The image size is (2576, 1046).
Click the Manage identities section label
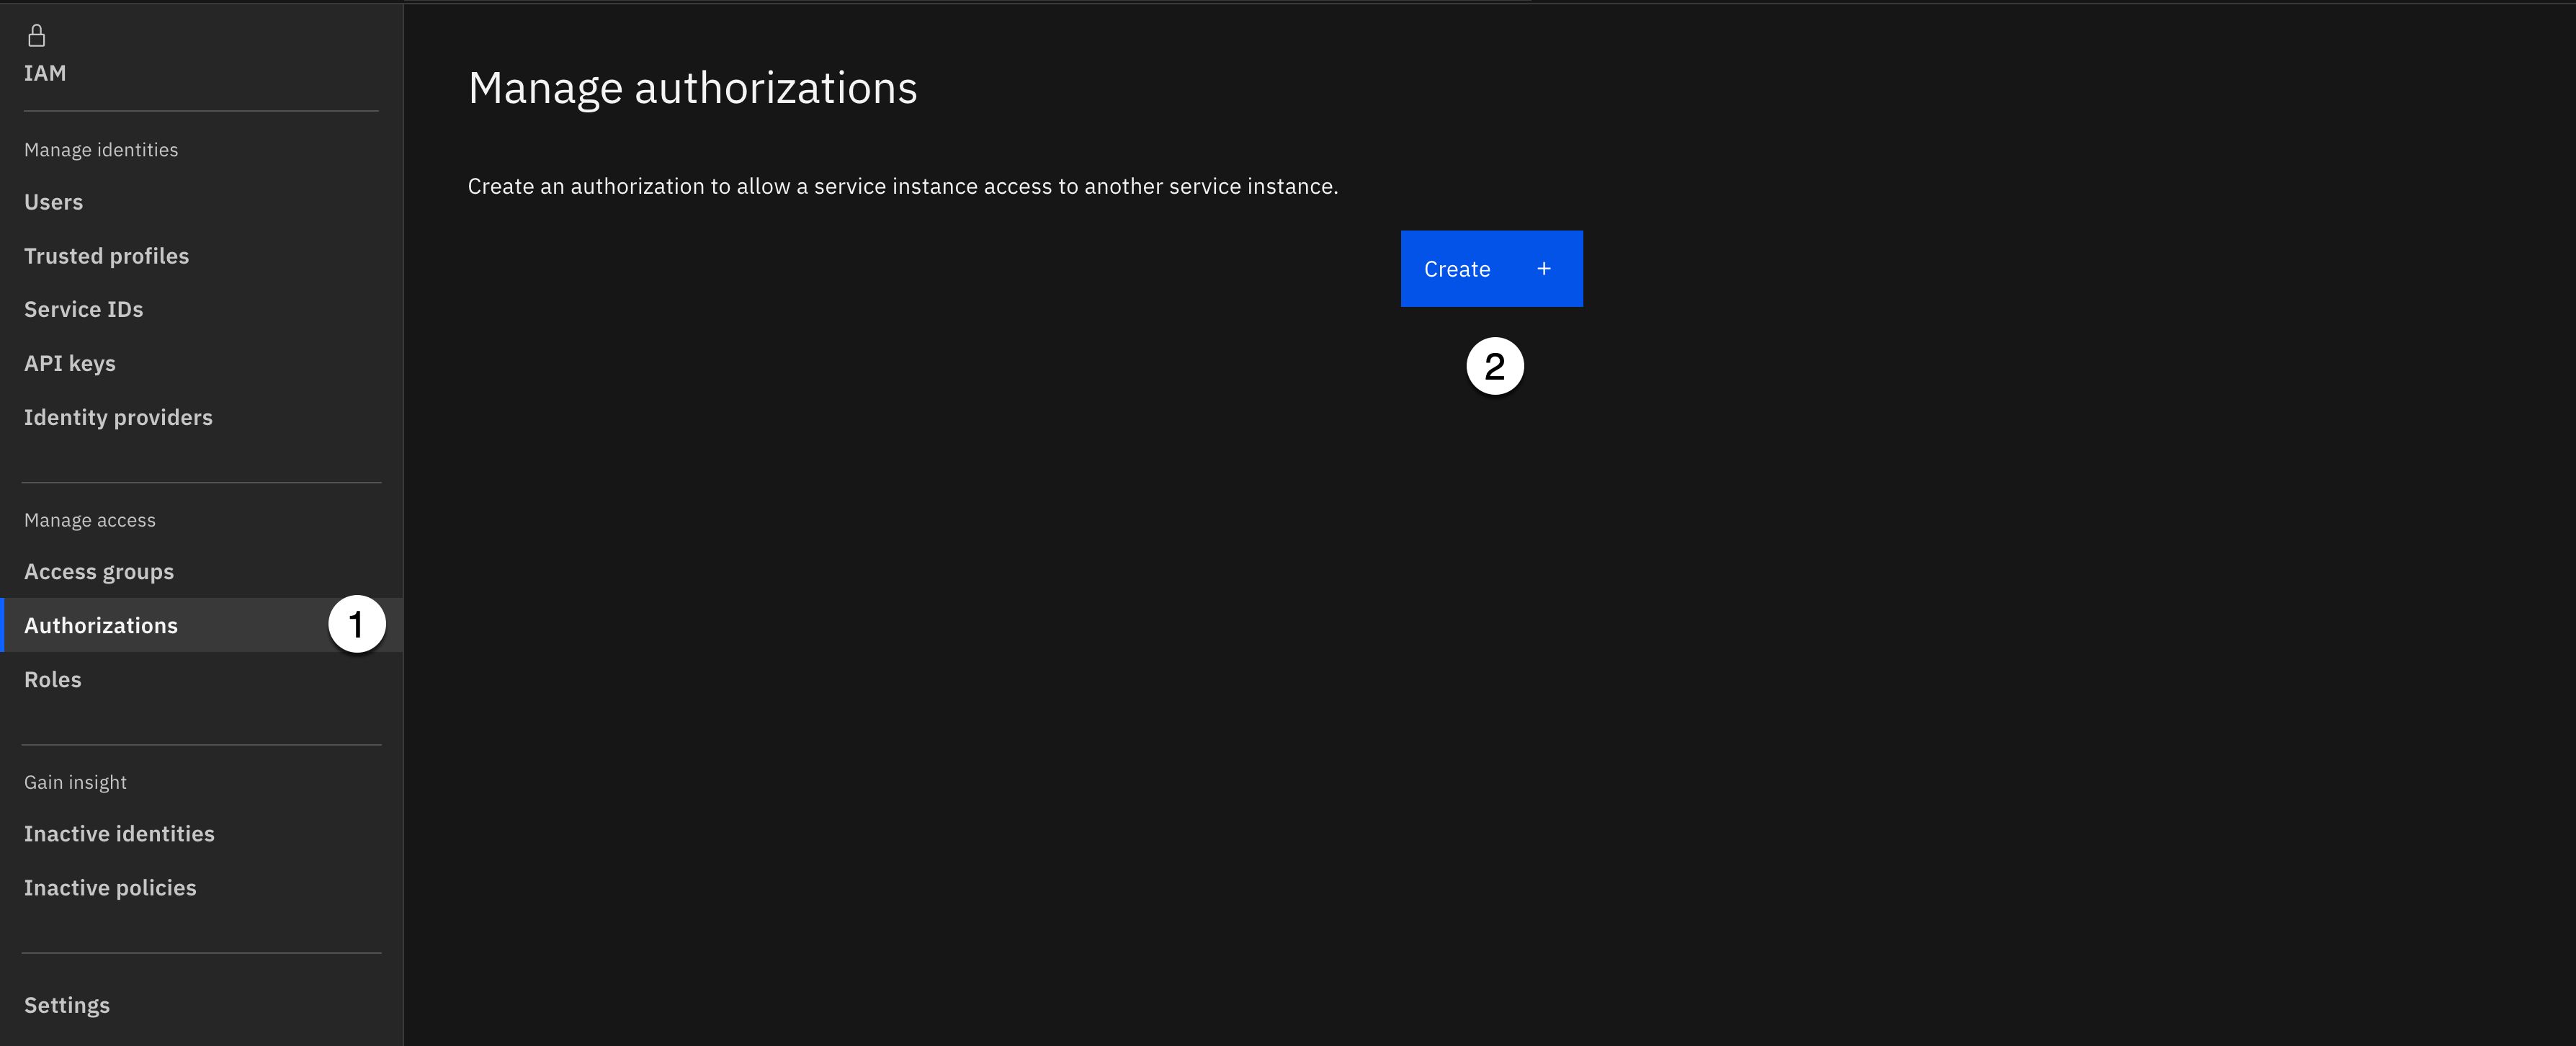pyautogui.click(x=101, y=150)
